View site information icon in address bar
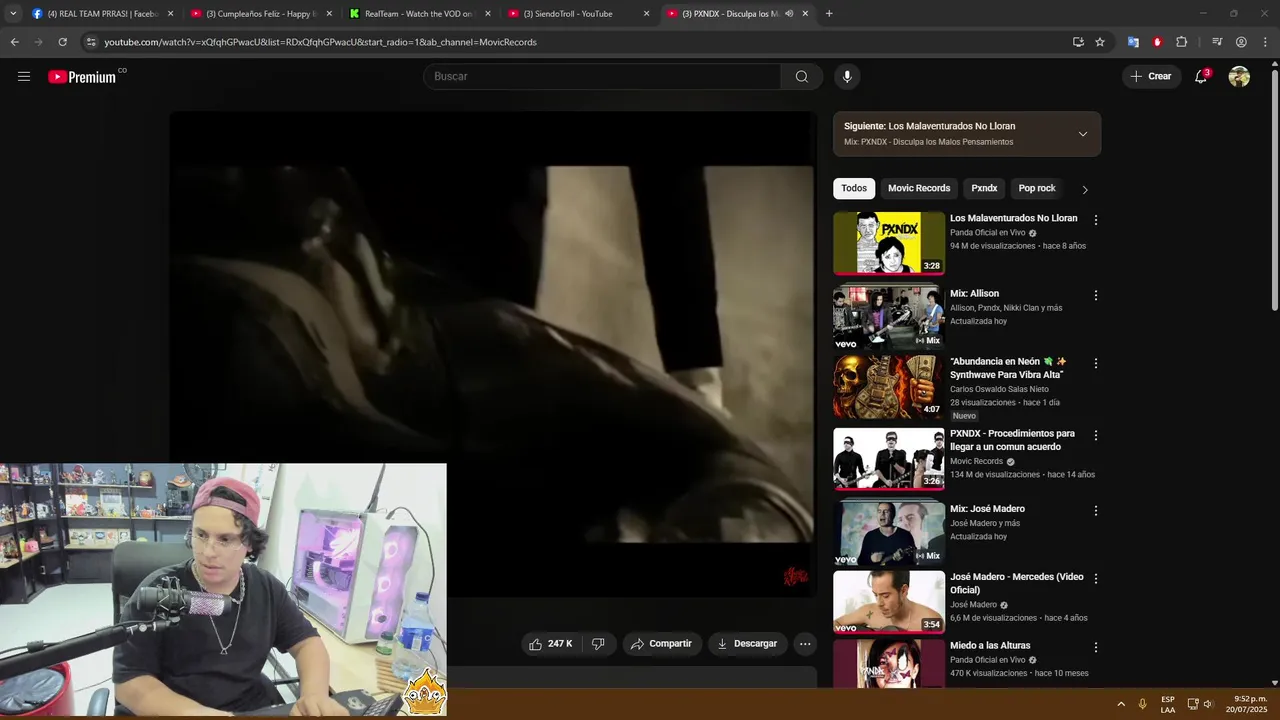The height and width of the screenshot is (720, 1280). click(x=91, y=42)
